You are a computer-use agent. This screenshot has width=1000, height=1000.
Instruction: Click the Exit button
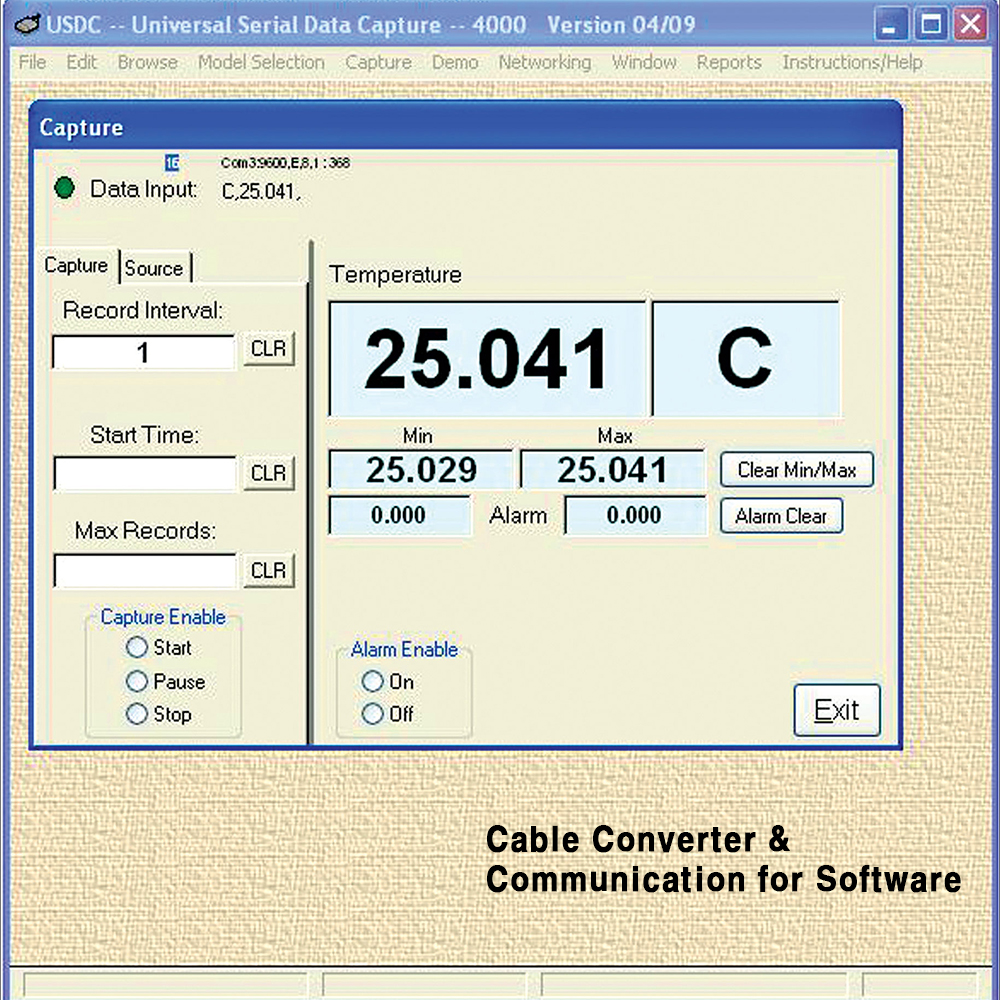pos(837,711)
